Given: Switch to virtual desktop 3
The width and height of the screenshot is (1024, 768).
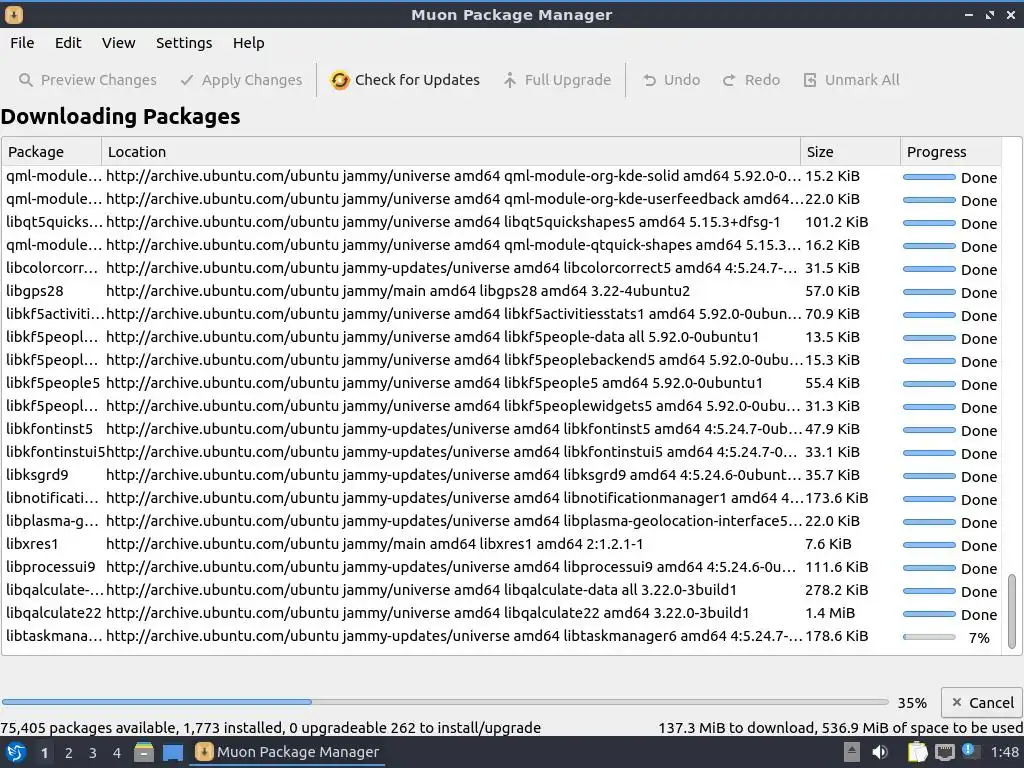Looking at the screenshot, I should (93, 753).
